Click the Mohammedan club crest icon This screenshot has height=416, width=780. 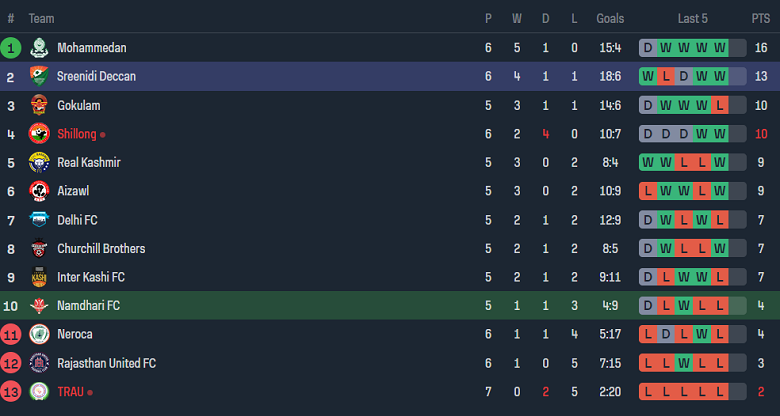click(x=39, y=48)
